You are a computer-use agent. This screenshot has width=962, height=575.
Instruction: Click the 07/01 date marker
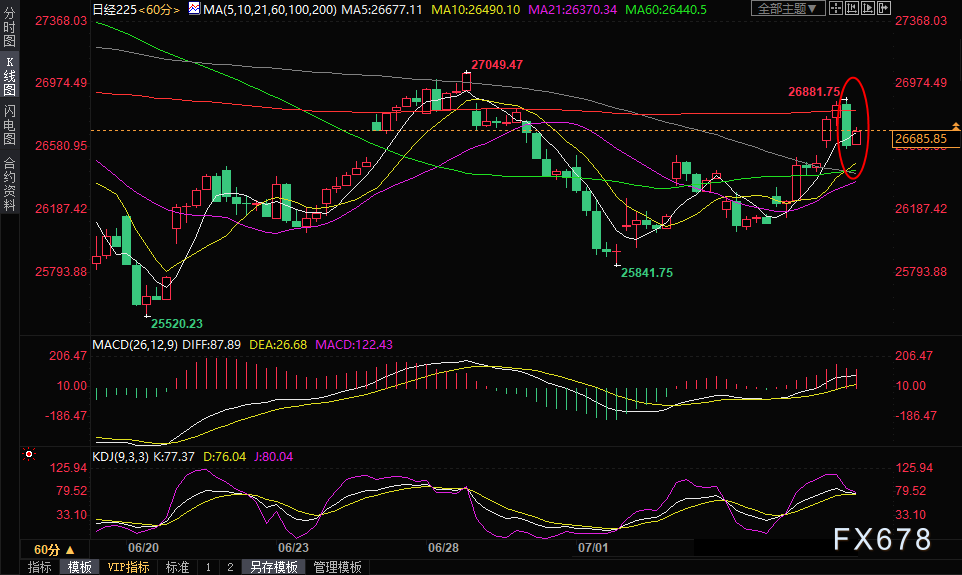593,547
